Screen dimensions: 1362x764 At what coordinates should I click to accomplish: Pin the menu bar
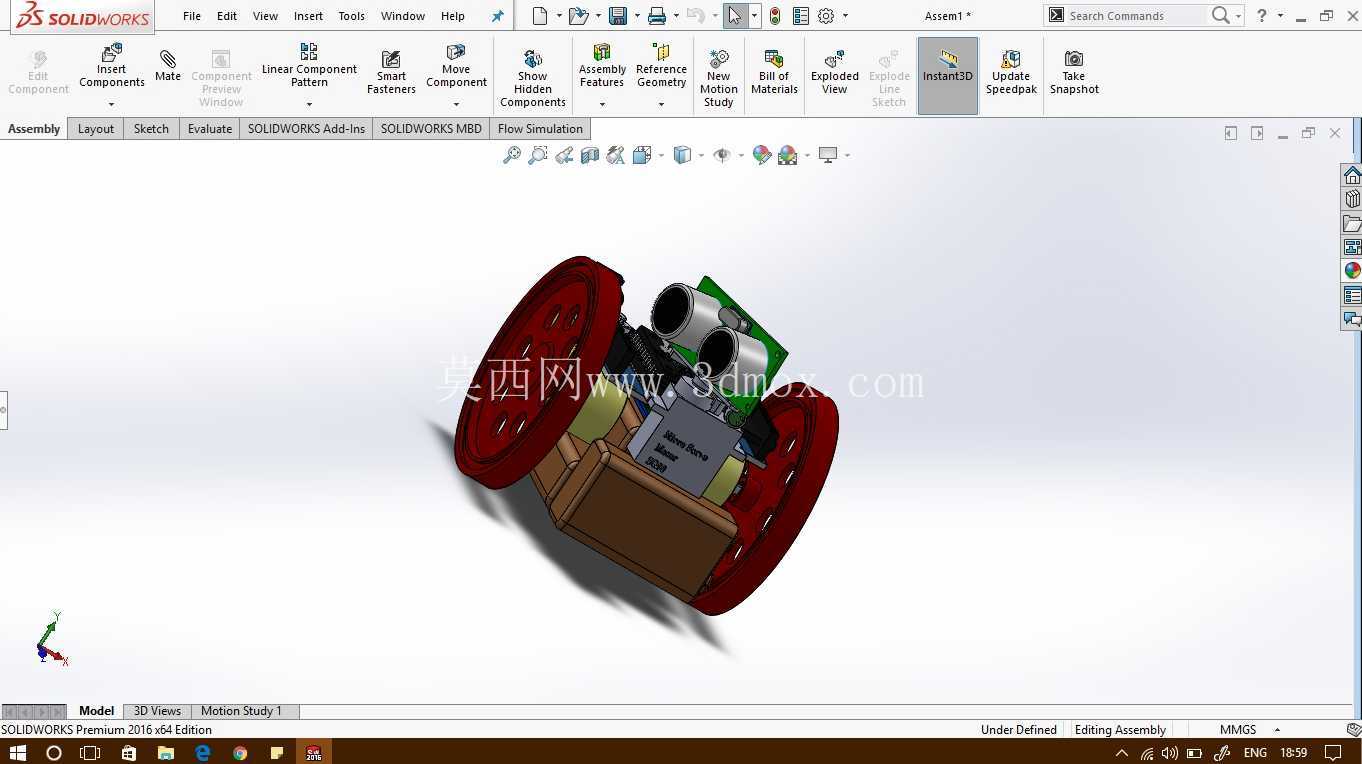pos(497,16)
